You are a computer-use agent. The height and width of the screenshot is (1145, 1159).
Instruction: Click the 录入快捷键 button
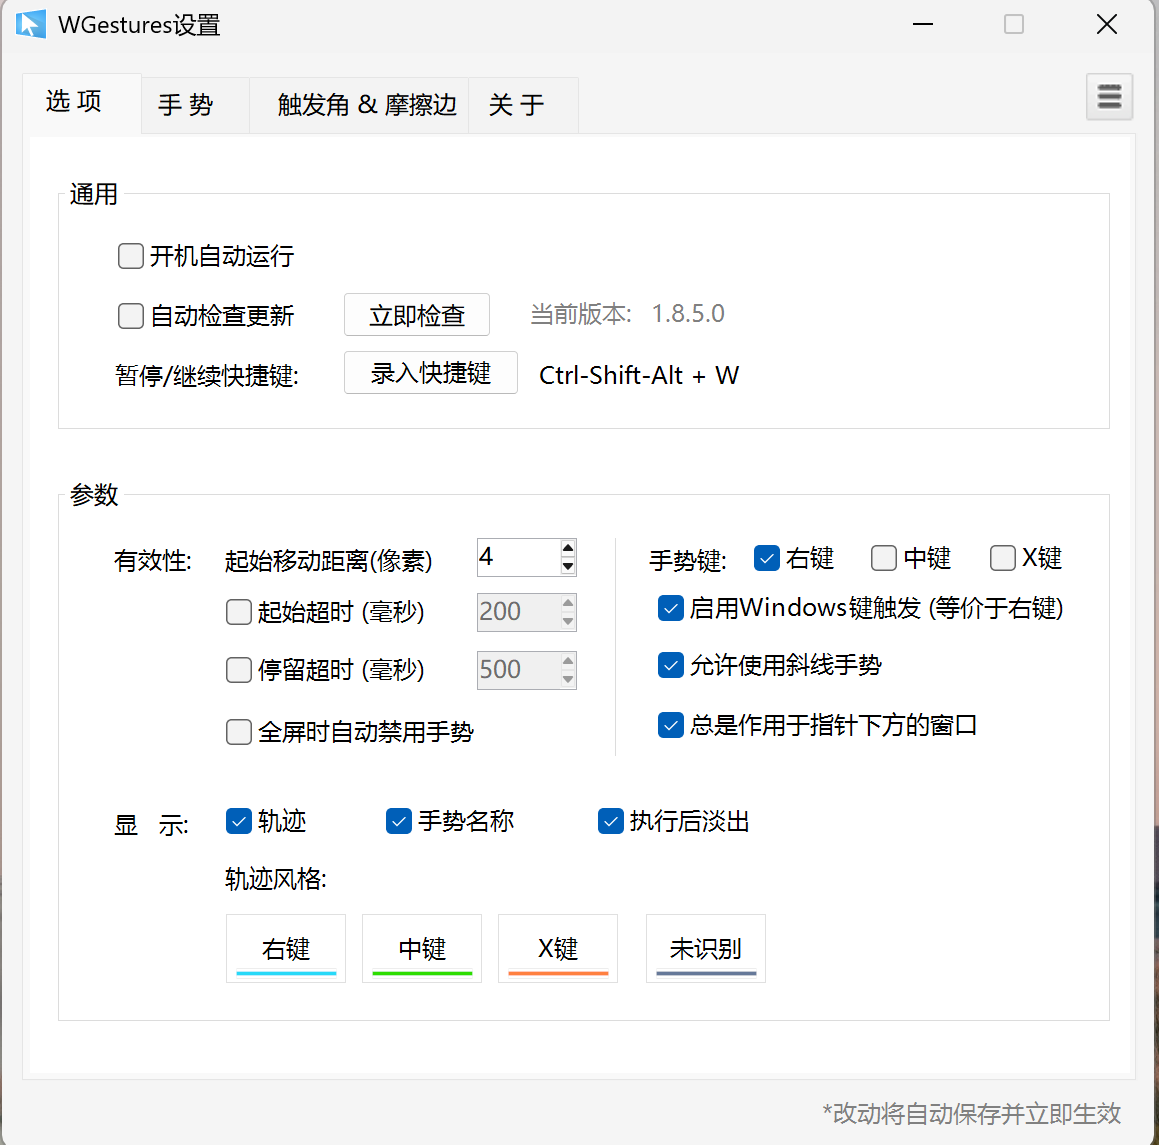coord(431,373)
